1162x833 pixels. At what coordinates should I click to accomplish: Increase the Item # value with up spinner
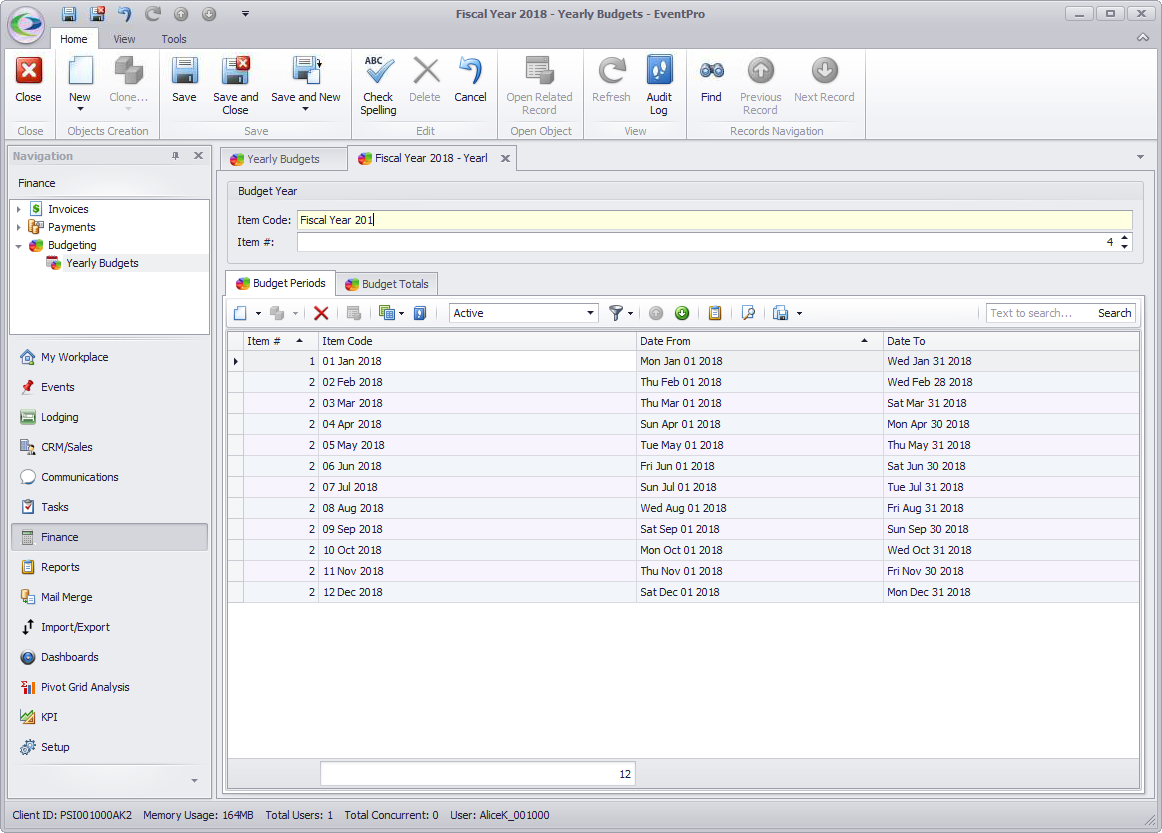[x=1124, y=238]
